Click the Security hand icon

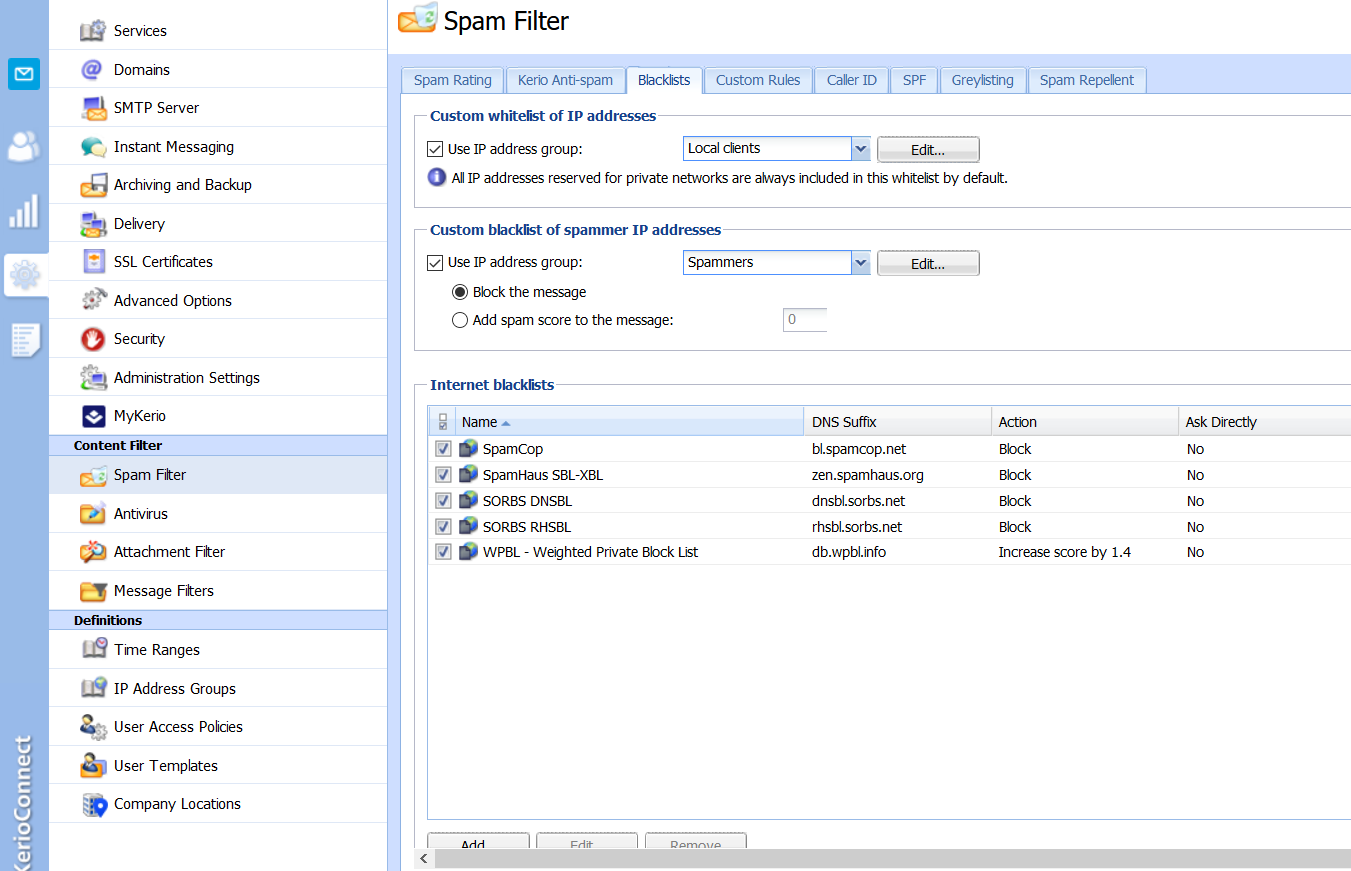click(94, 339)
